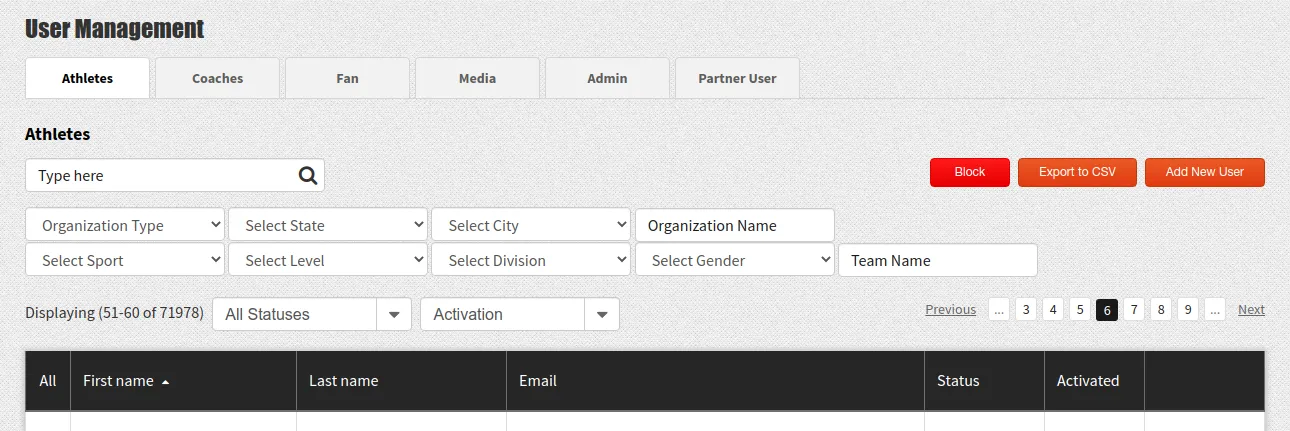Click the Team Name input field
1290x431 pixels.
(x=938, y=260)
